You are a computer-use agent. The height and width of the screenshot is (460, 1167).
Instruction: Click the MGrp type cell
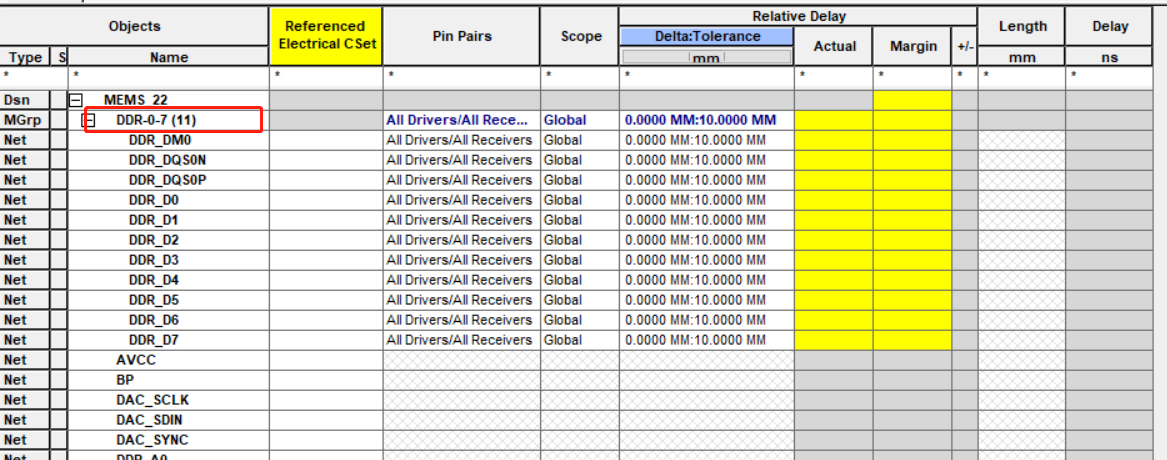click(x=25, y=120)
